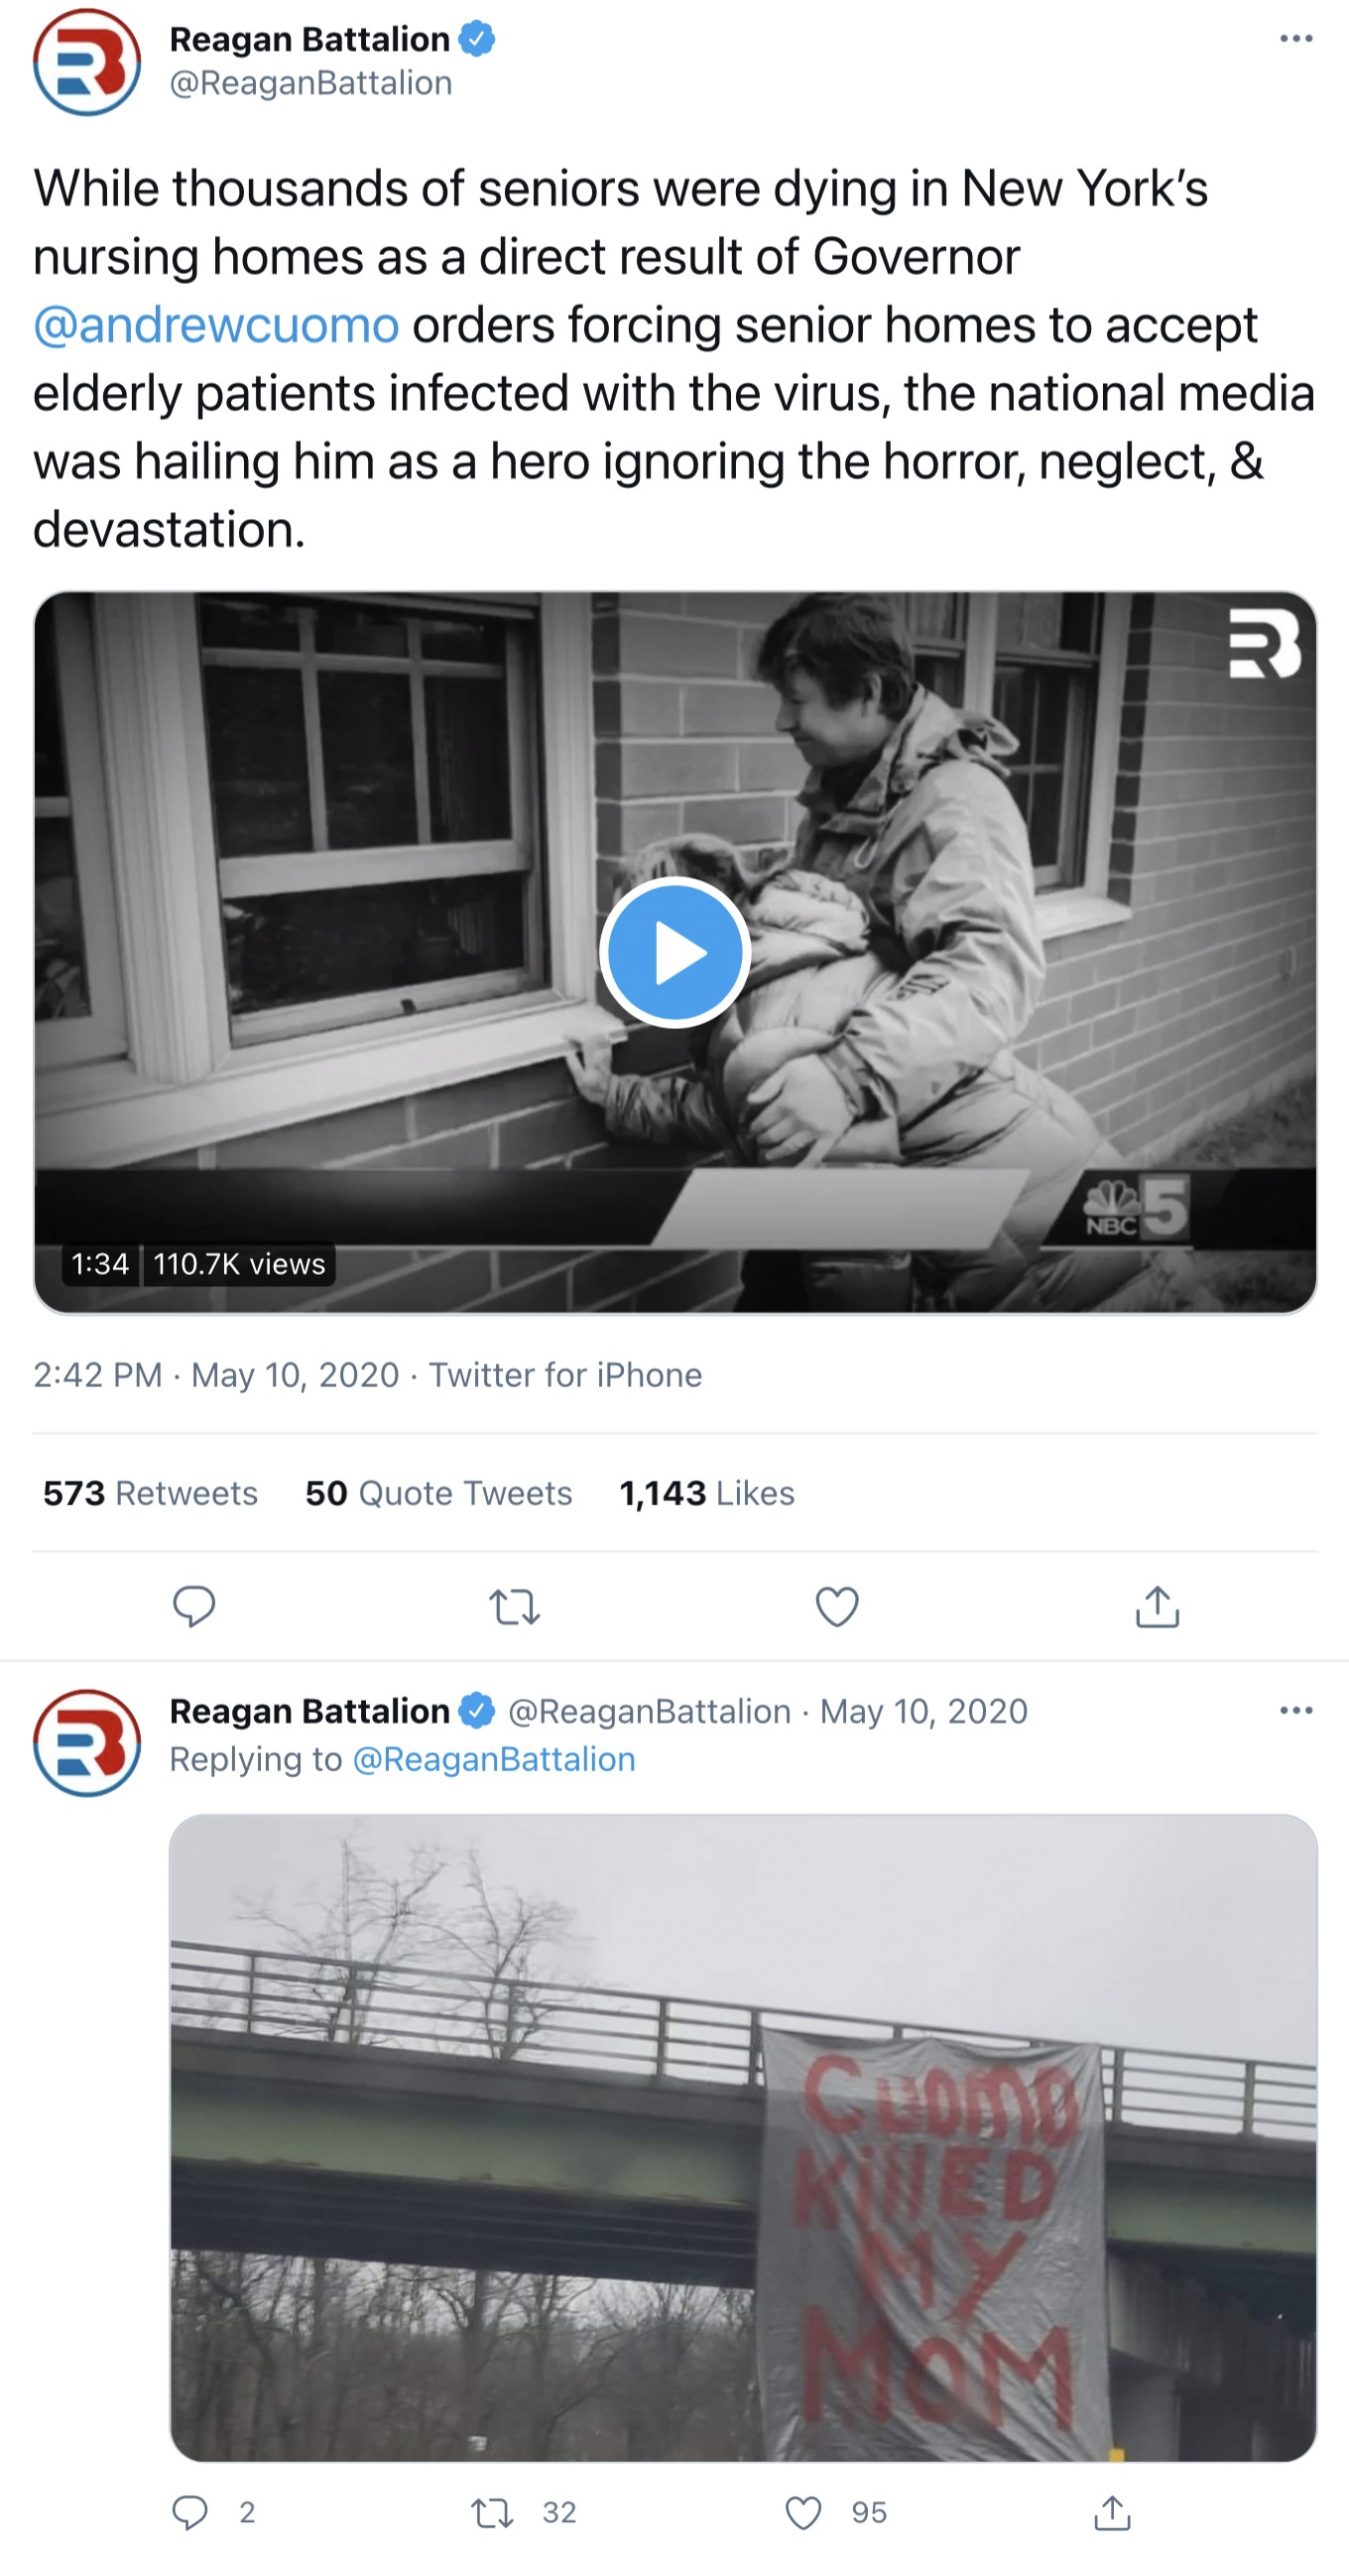Share the main tweet
The image size is (1349, 2560).
(x=1158, y=1607)
